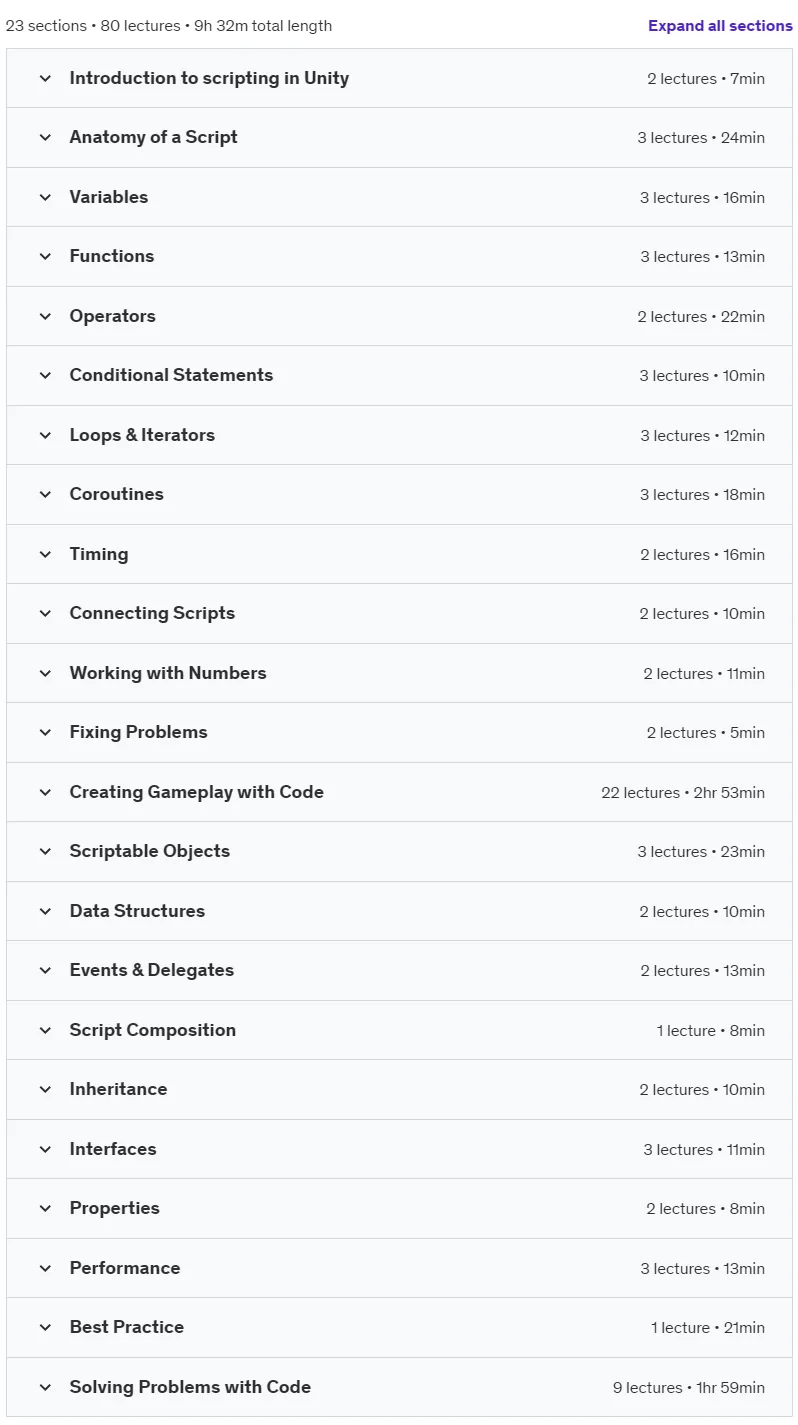Click the Loops & Iterators chevron icon

click(45, 435)
